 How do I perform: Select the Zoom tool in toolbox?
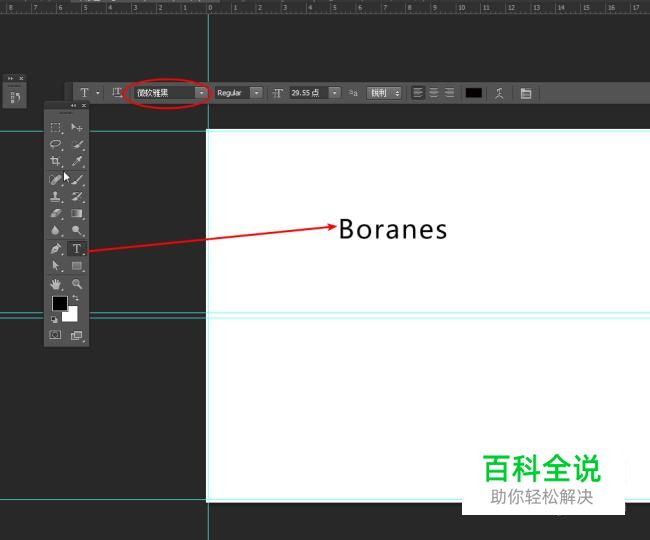click(x=77, y=284)
